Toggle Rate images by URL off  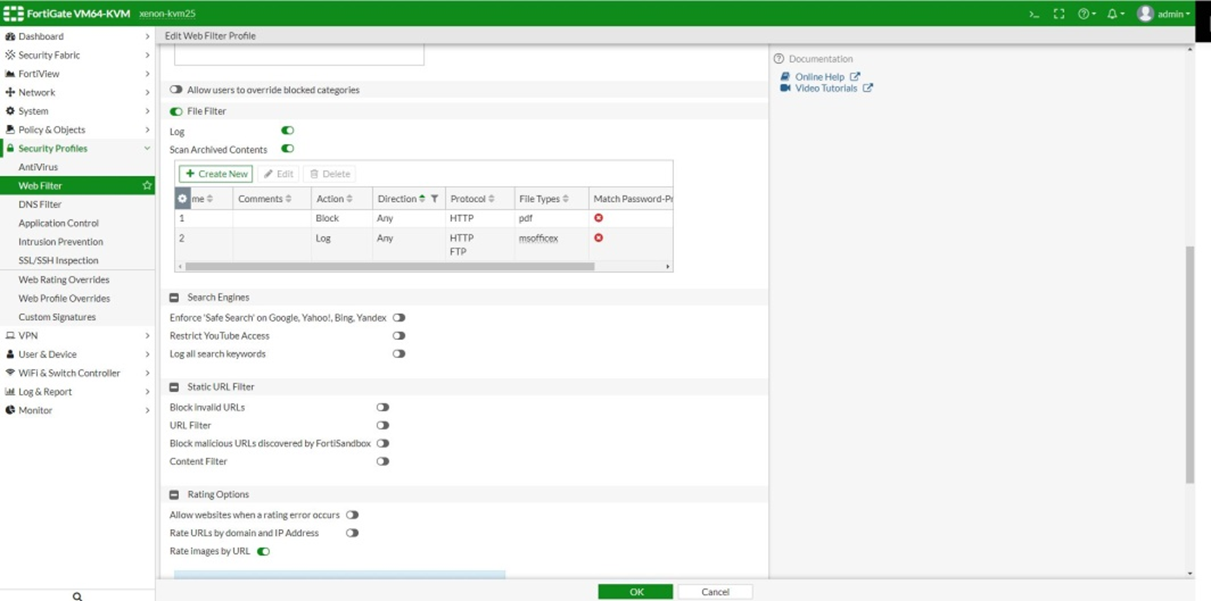[x=263, y=552]
